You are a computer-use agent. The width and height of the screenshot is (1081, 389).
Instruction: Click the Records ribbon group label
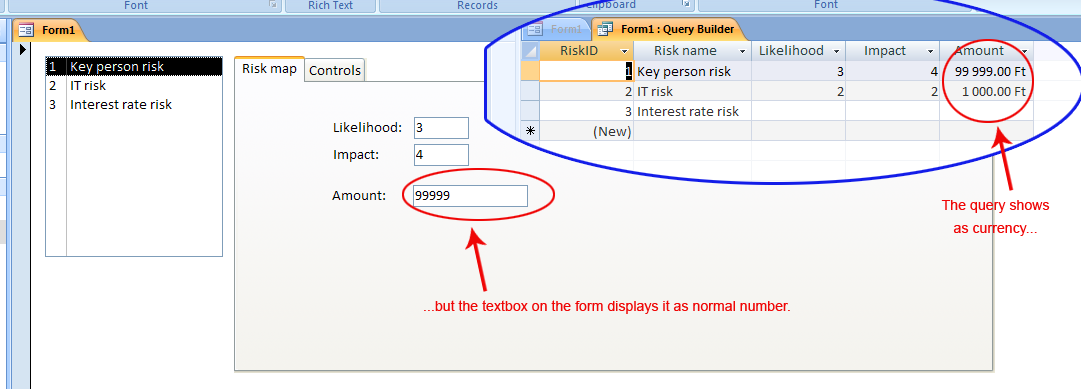[x=477, y=6]
